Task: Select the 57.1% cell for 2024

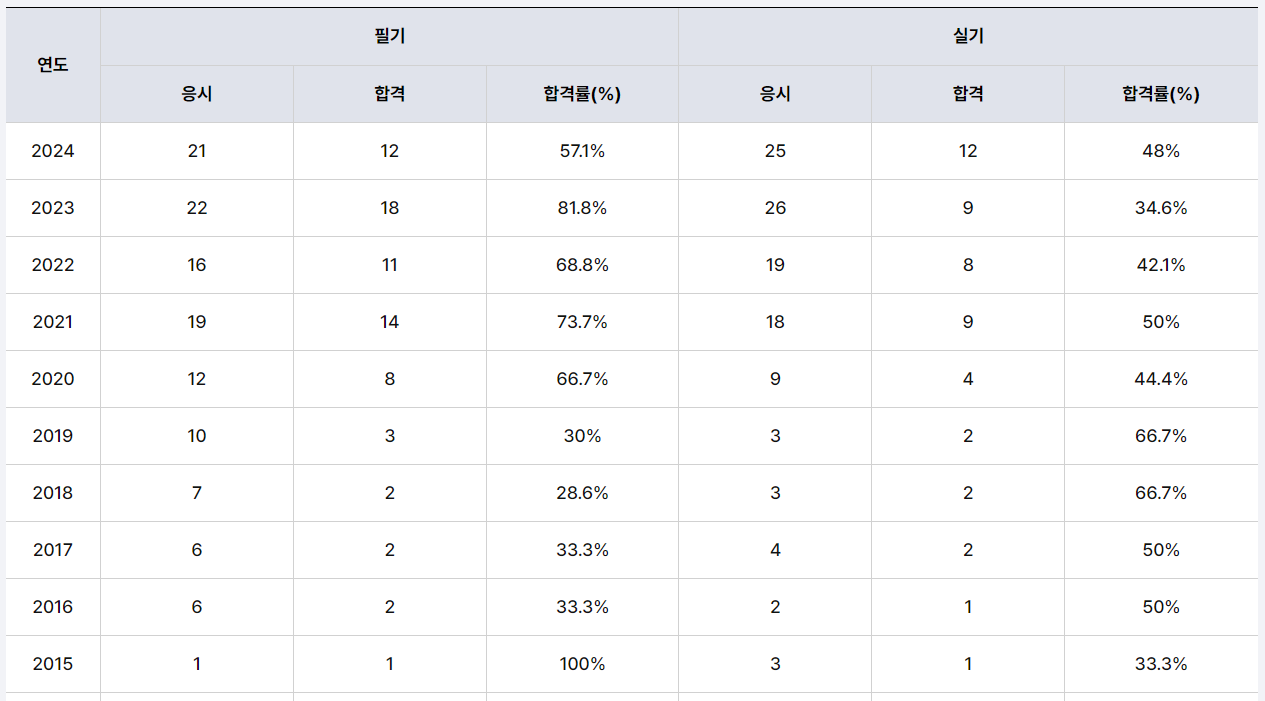Action: [582, 151]
